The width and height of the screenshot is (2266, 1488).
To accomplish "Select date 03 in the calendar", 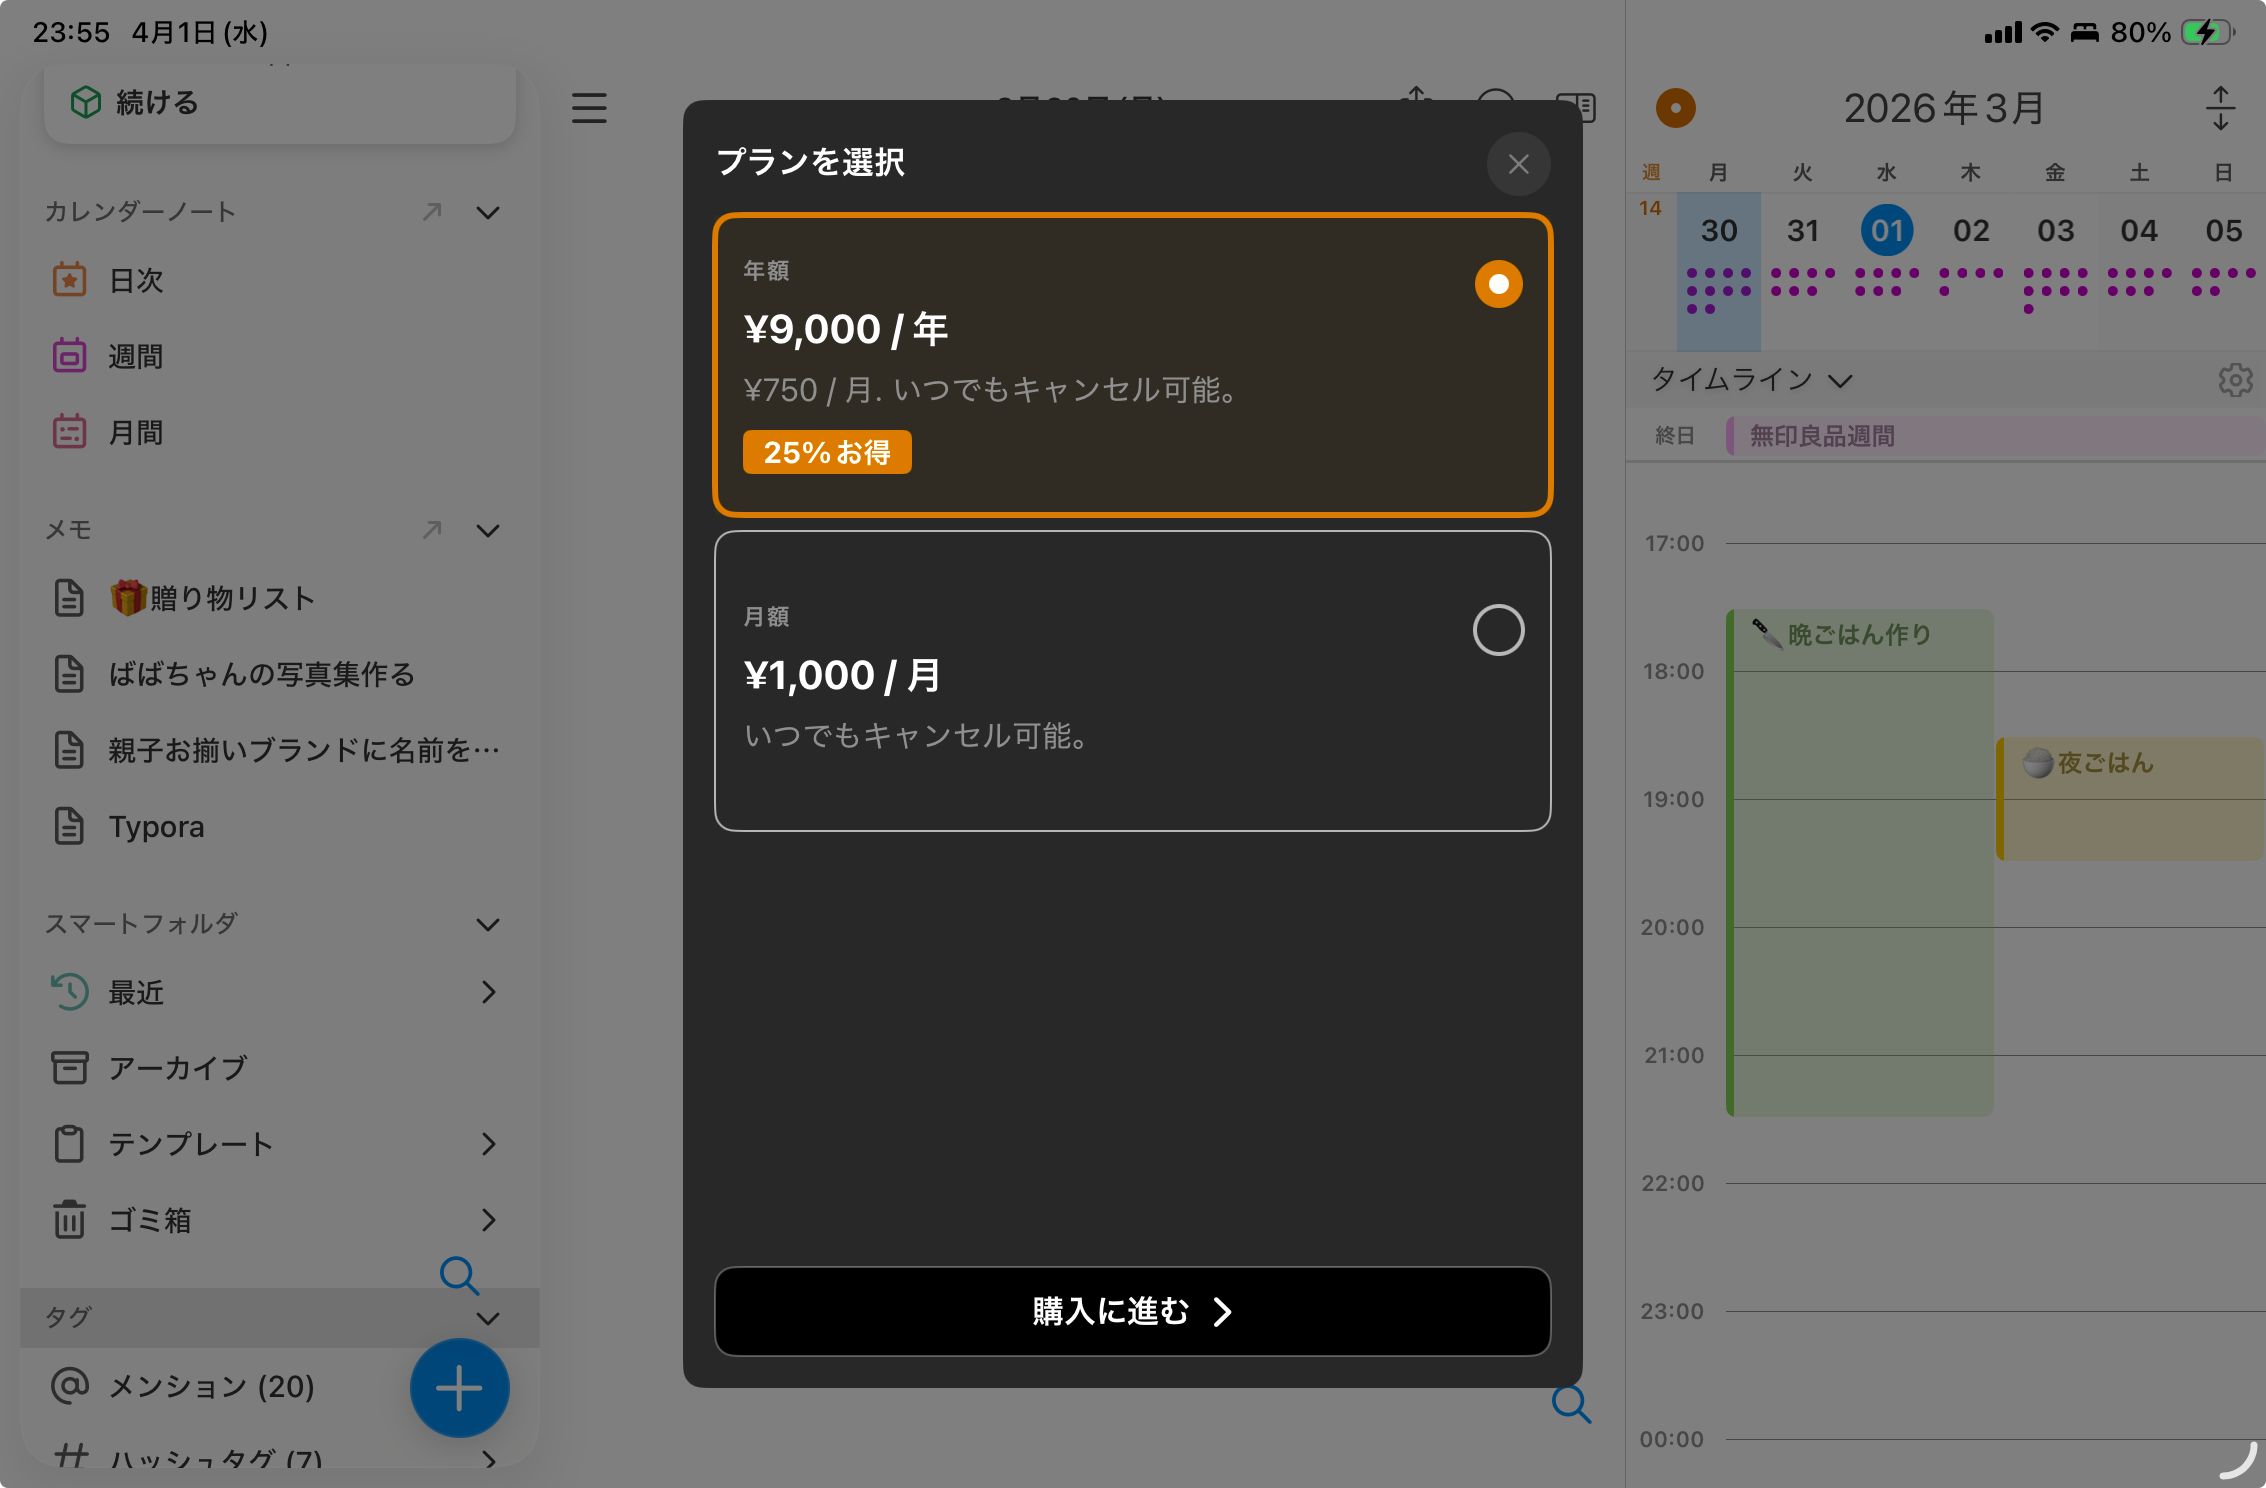I will coord(2055,231).
